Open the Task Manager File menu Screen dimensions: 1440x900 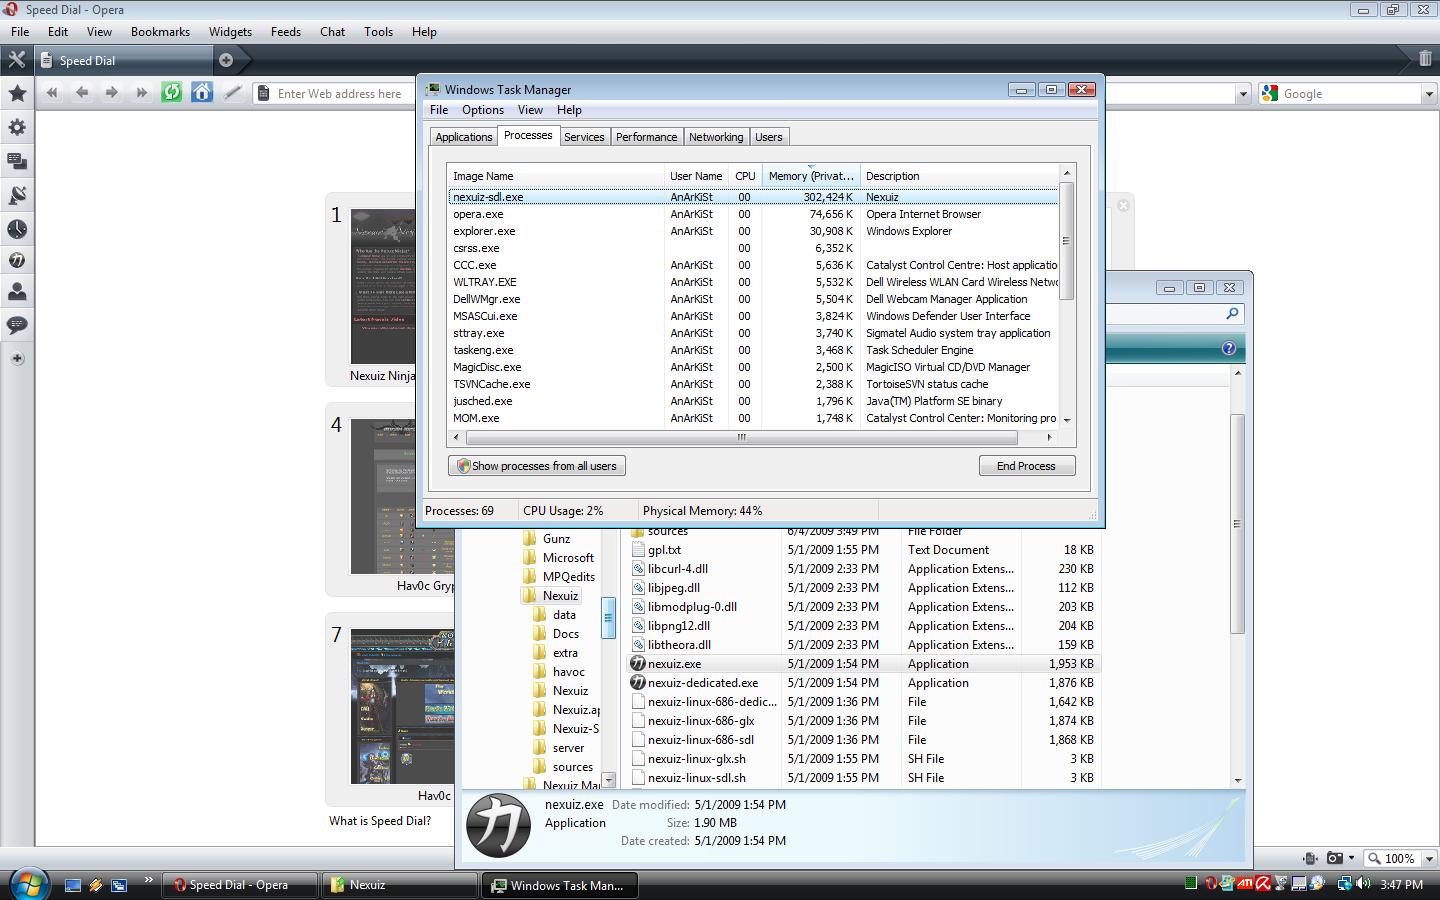[x=439, y=110]
